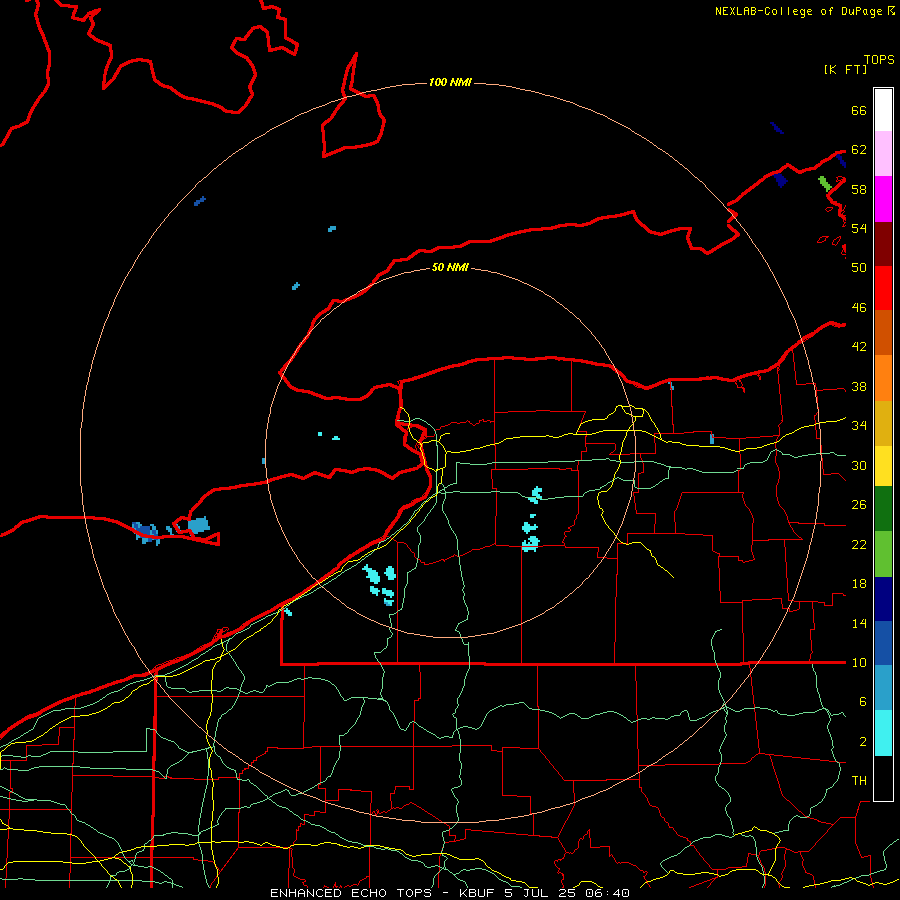Click the magenta 58 K FT legend swatch
The height and width of the screenshot is (900, 900).
[883, 199]
